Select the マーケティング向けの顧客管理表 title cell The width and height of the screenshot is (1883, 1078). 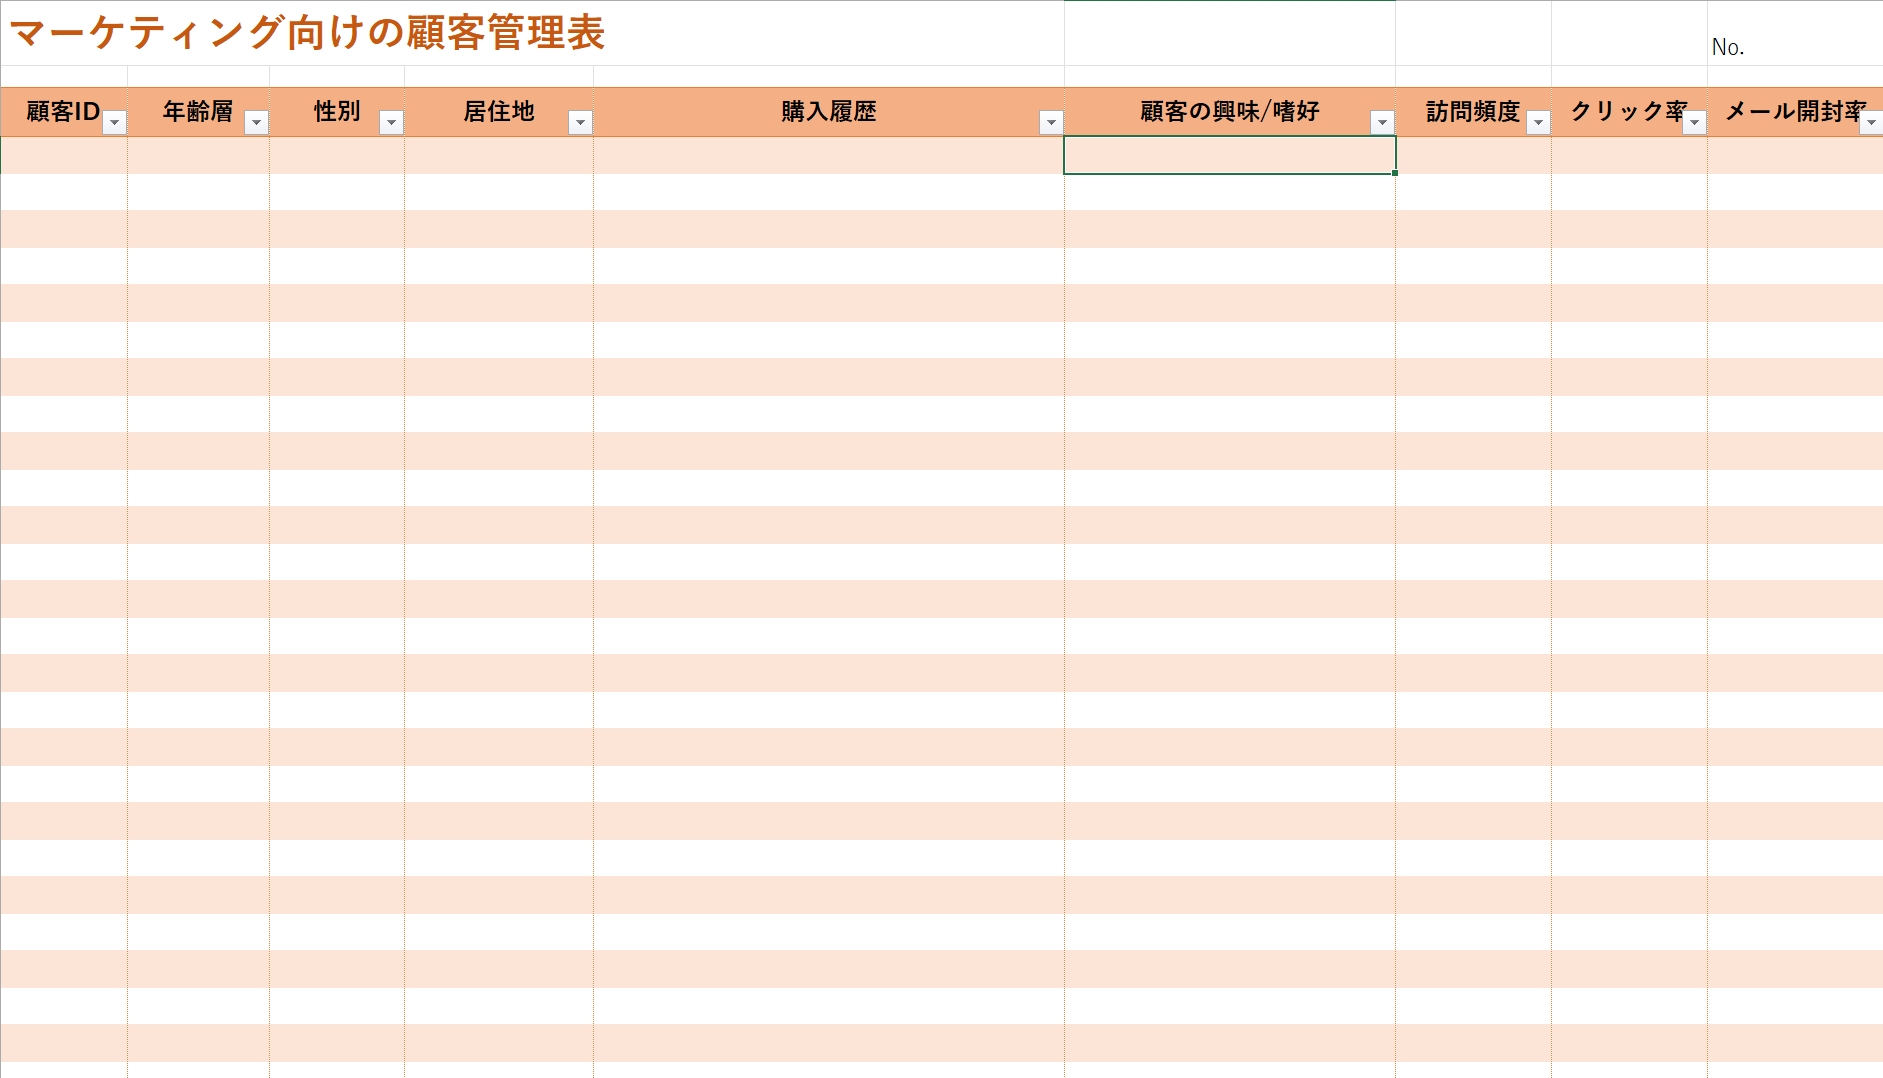[x=307, y=33]
